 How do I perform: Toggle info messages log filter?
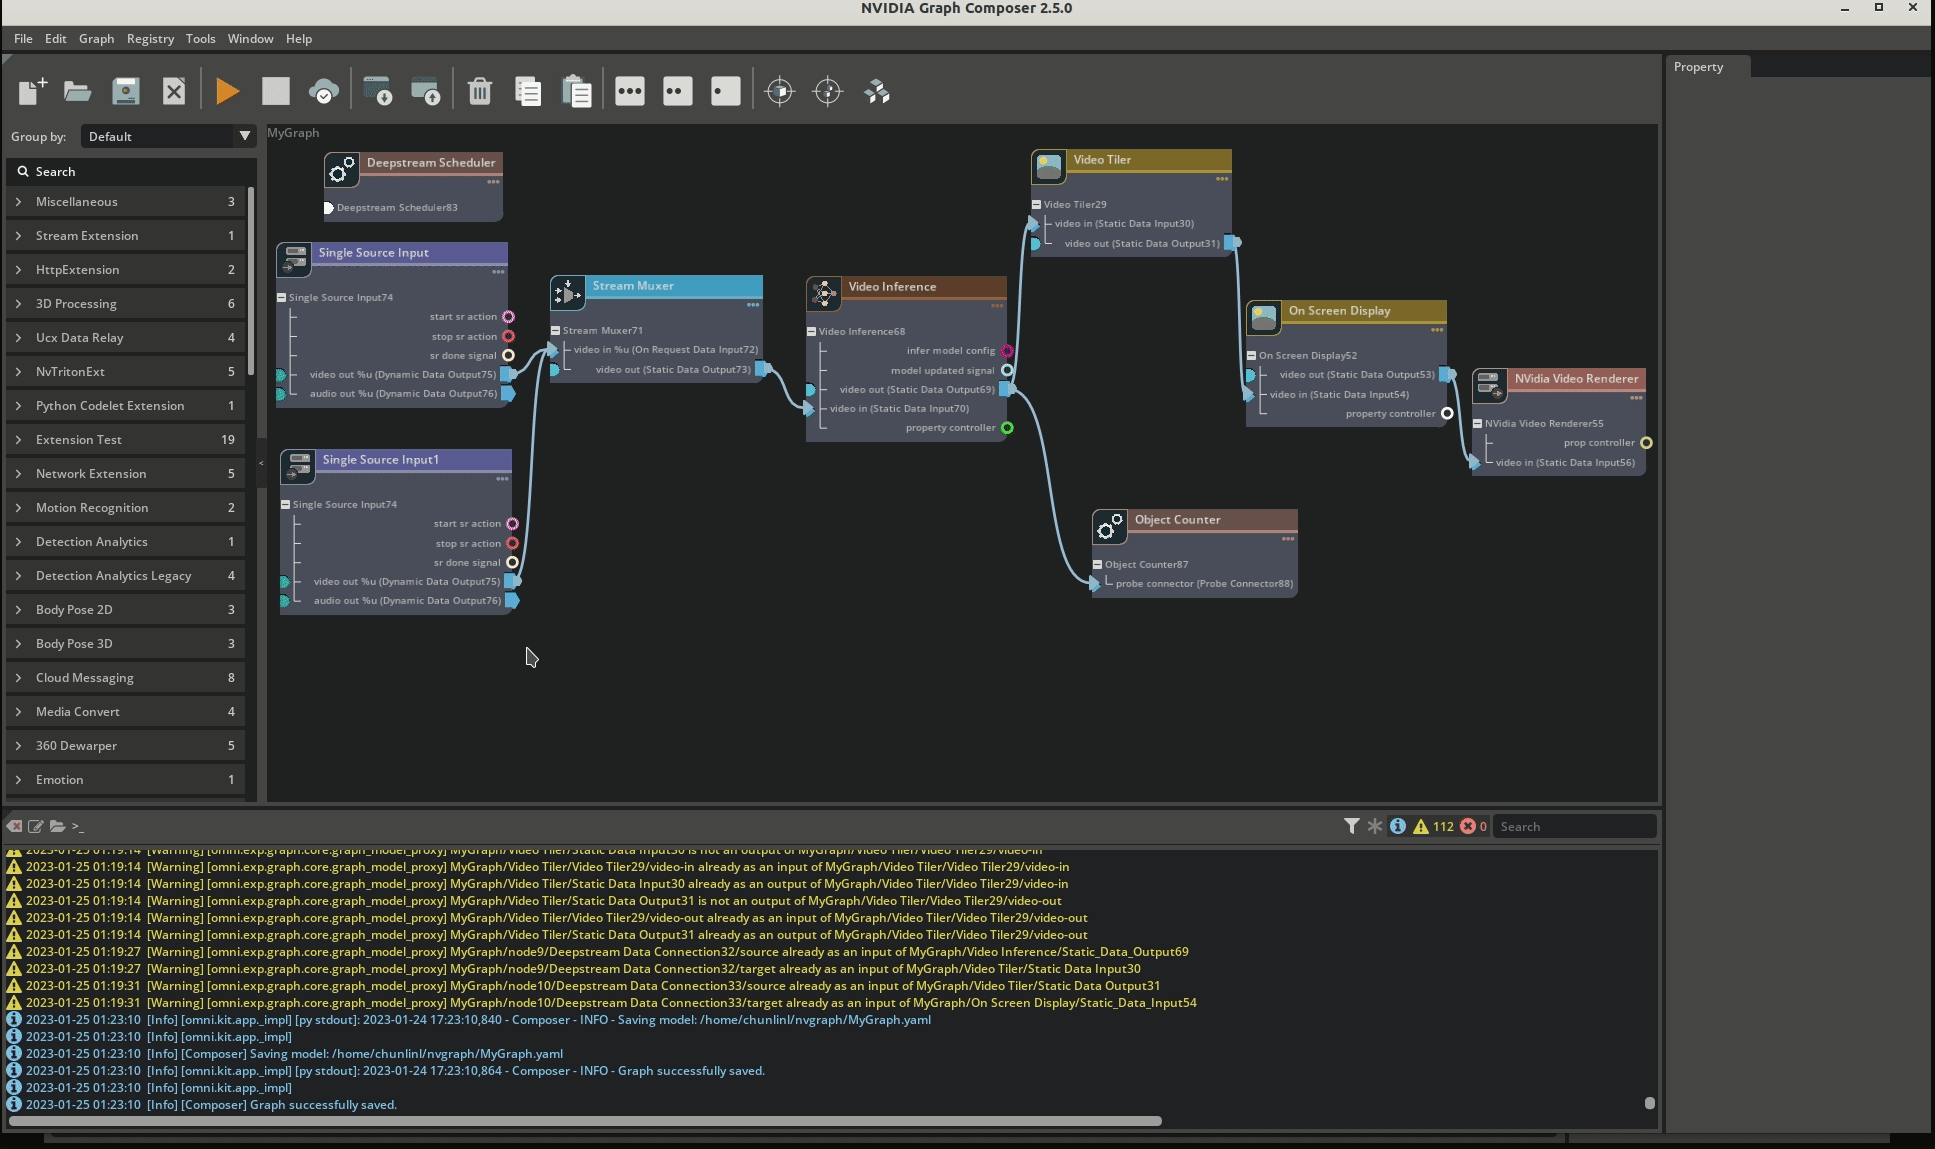click(x=1398, y=826)
